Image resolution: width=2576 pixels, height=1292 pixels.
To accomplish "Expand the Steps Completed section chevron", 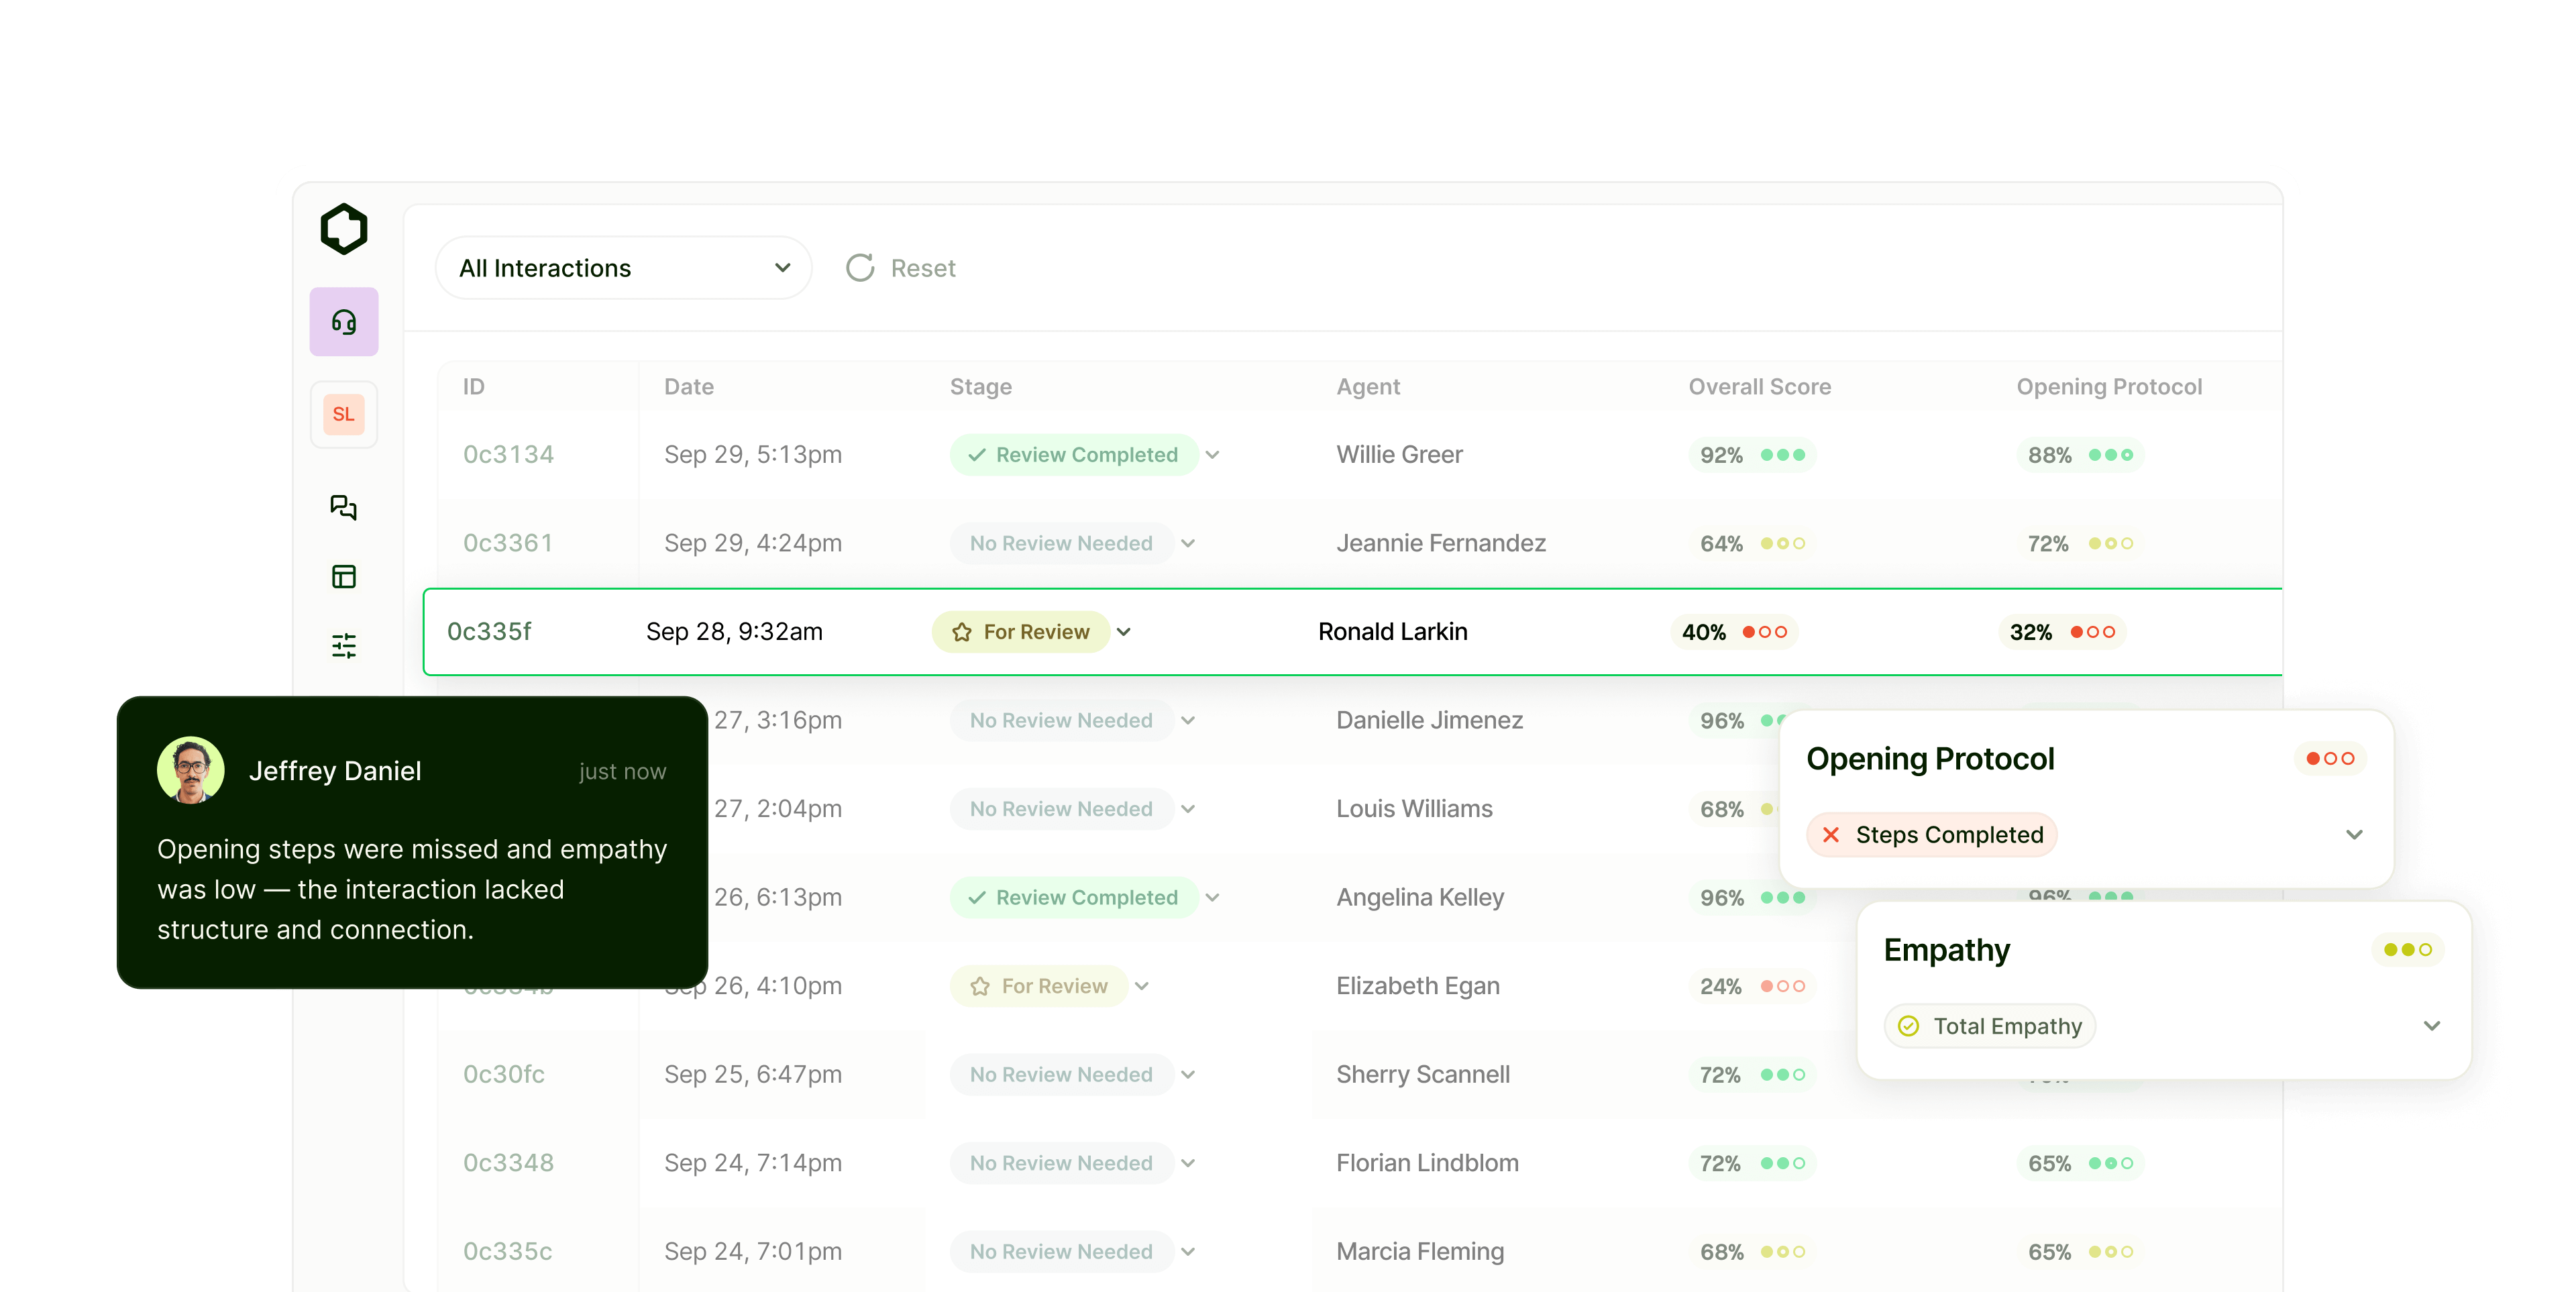I will (2354, 835).
